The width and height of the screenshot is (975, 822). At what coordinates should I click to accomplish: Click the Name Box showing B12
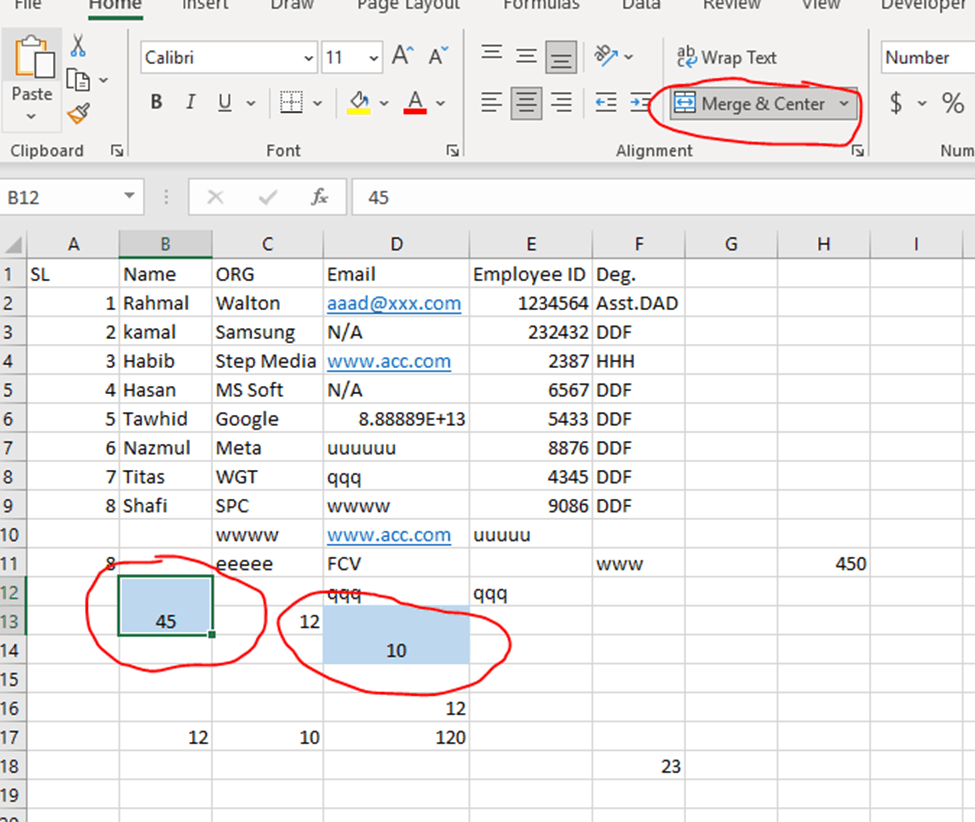tap(61, 197)
